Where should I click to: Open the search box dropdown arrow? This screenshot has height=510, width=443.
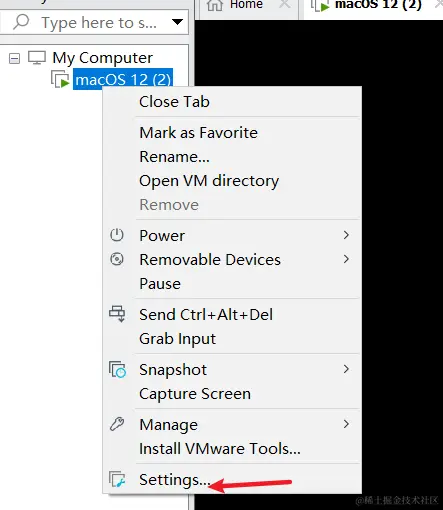click(177, 22)
